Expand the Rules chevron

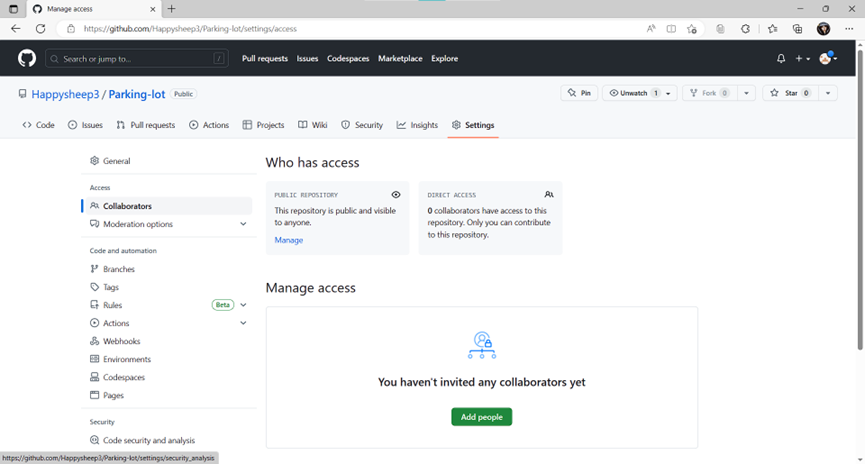click(x=243, y=305)
